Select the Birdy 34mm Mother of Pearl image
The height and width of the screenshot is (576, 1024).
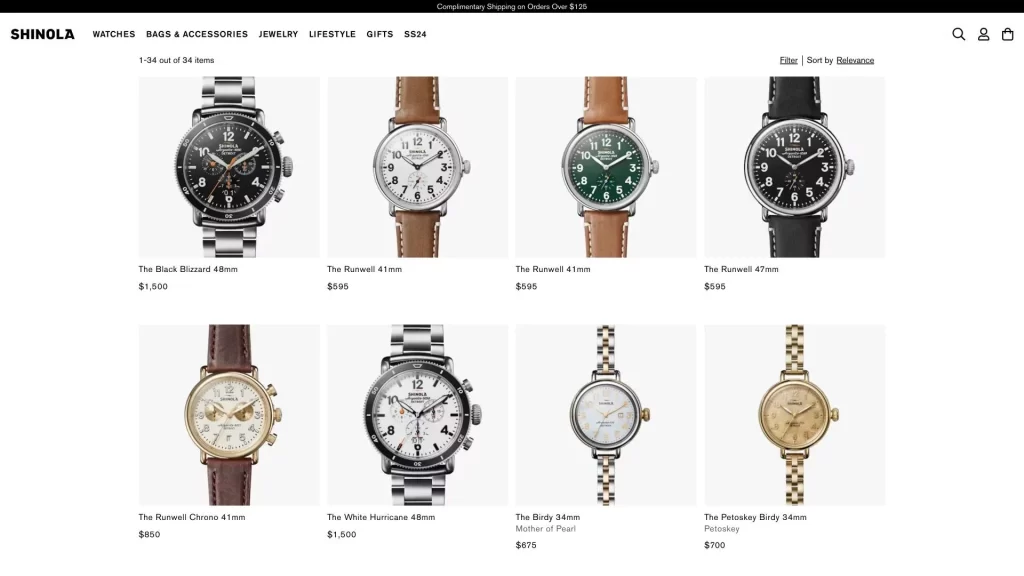coord(606,415)
